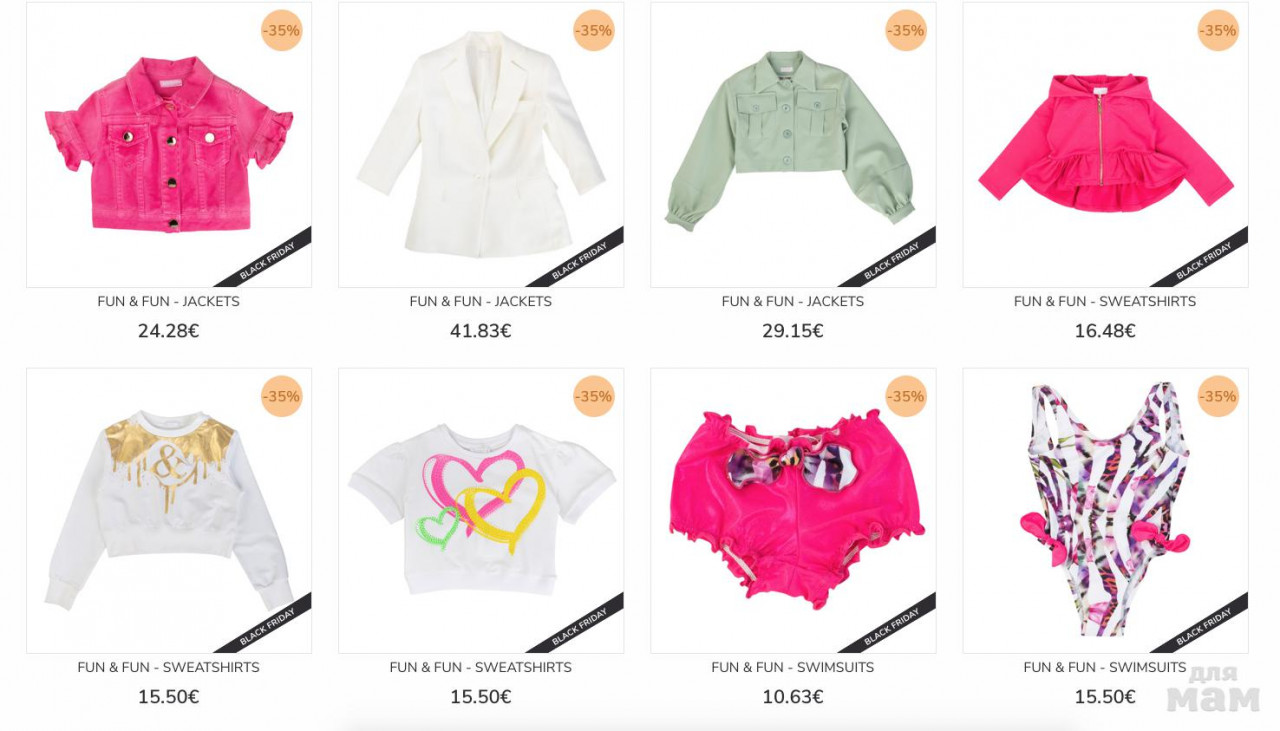View the pink ruffled swim shorts photo
Viewport: 1280px width, 731px height.
(x=793, y=511)
